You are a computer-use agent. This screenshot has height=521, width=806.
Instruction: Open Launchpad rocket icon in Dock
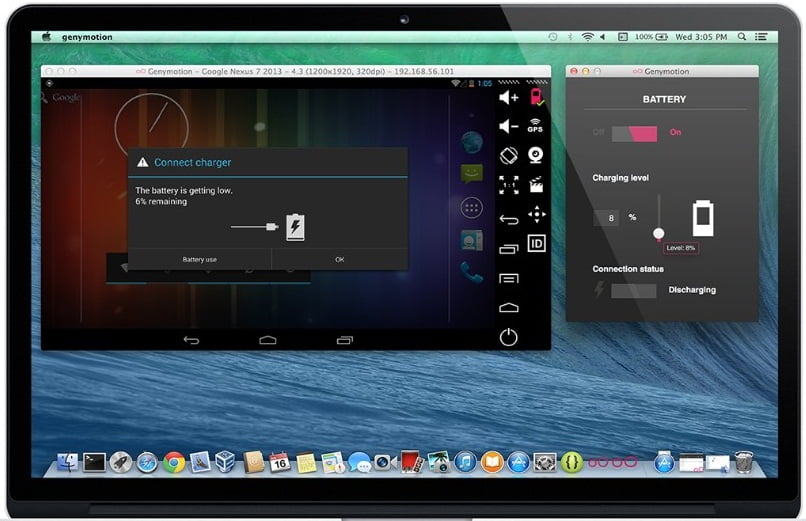point(121,462)
